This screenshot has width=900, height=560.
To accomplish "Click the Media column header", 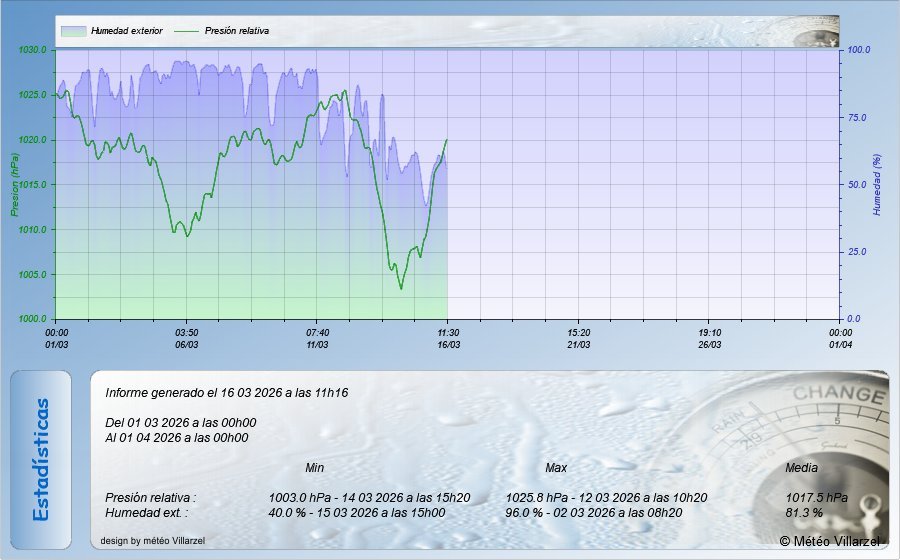I will tap(802, 468).
